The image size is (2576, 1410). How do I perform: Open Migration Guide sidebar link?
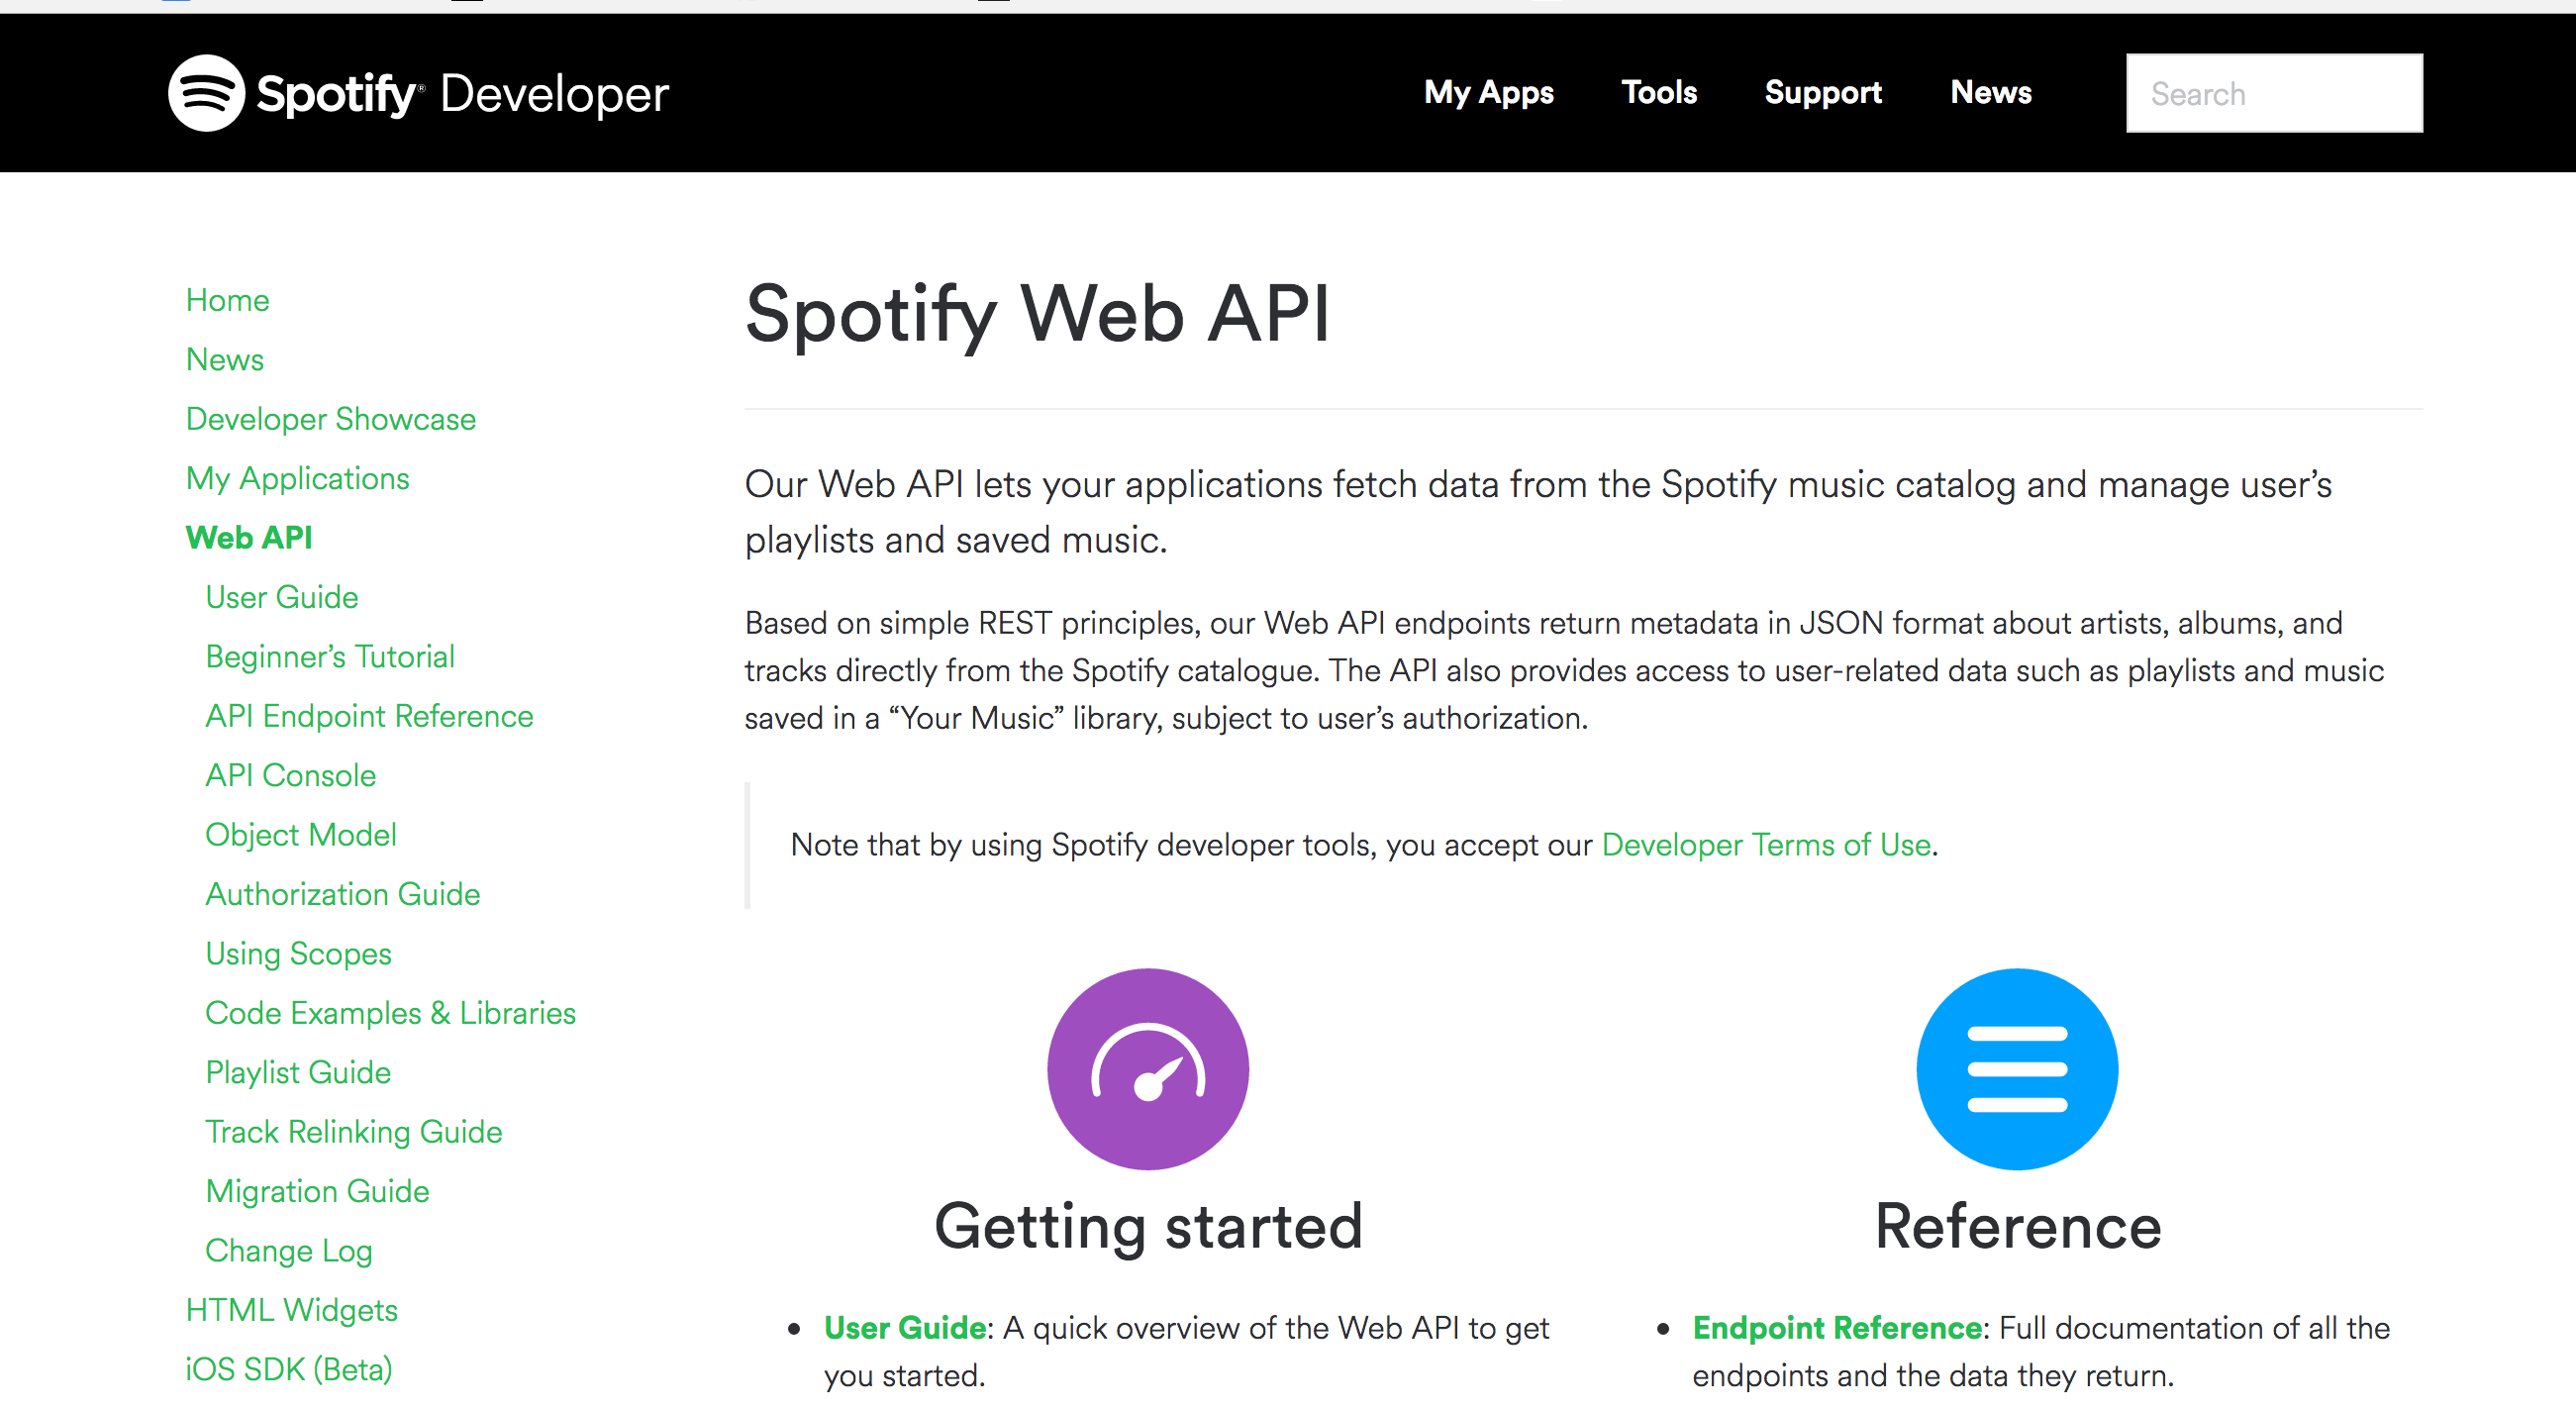(317, 1191)
